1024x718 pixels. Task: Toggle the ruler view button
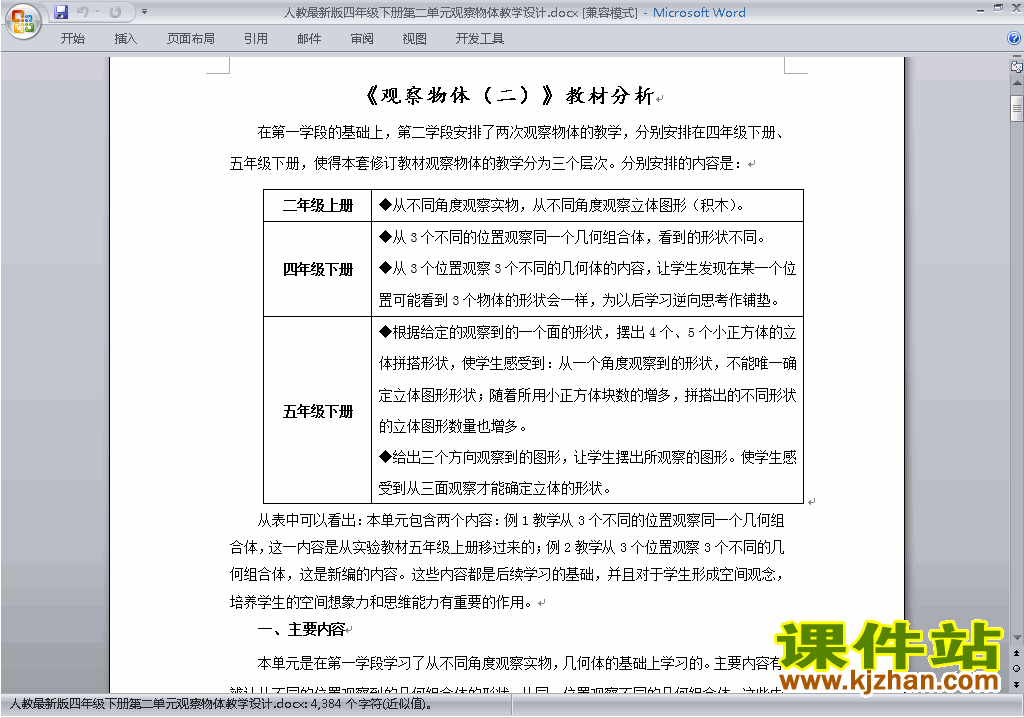[x=1017, y=66]
